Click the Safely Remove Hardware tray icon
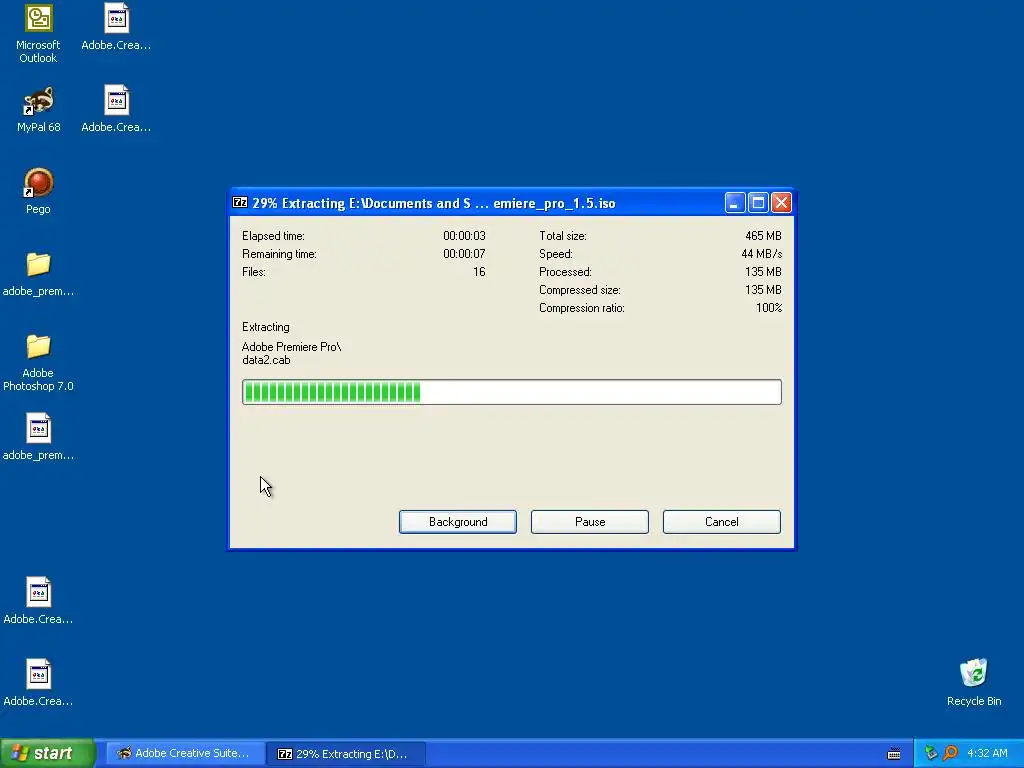Image resolution: width=1024 pixels, height=768 pixels. (931, 753)
